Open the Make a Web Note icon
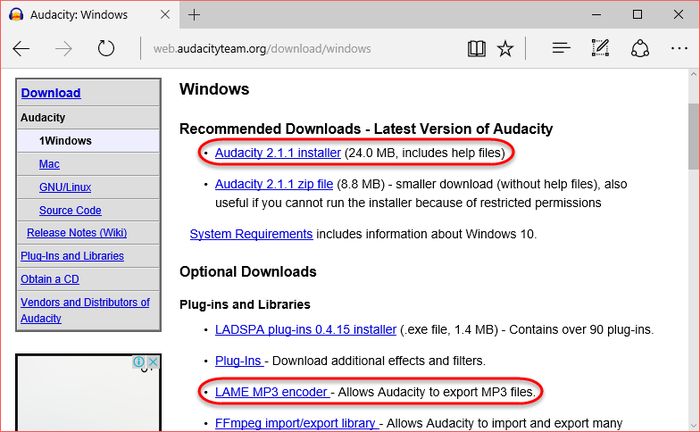This screenshot has width=700, height=432. (600, 48)
